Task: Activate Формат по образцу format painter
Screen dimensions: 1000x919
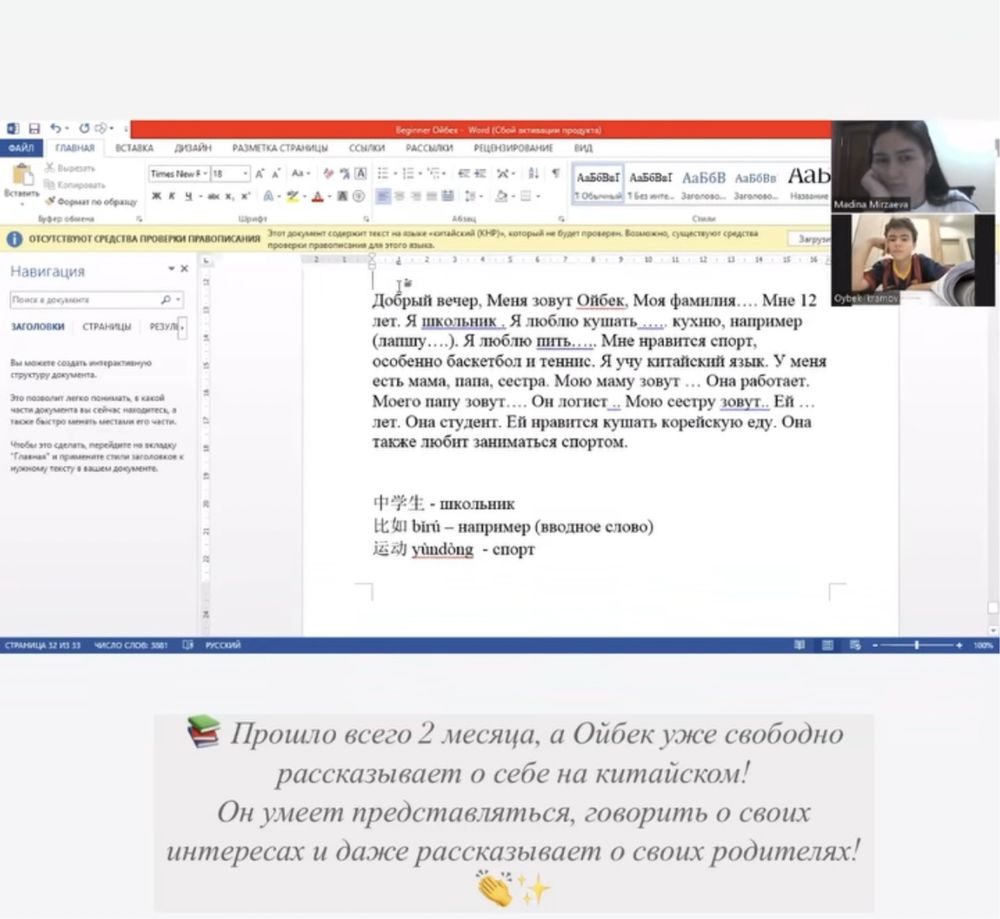Action: click(91, 202)
